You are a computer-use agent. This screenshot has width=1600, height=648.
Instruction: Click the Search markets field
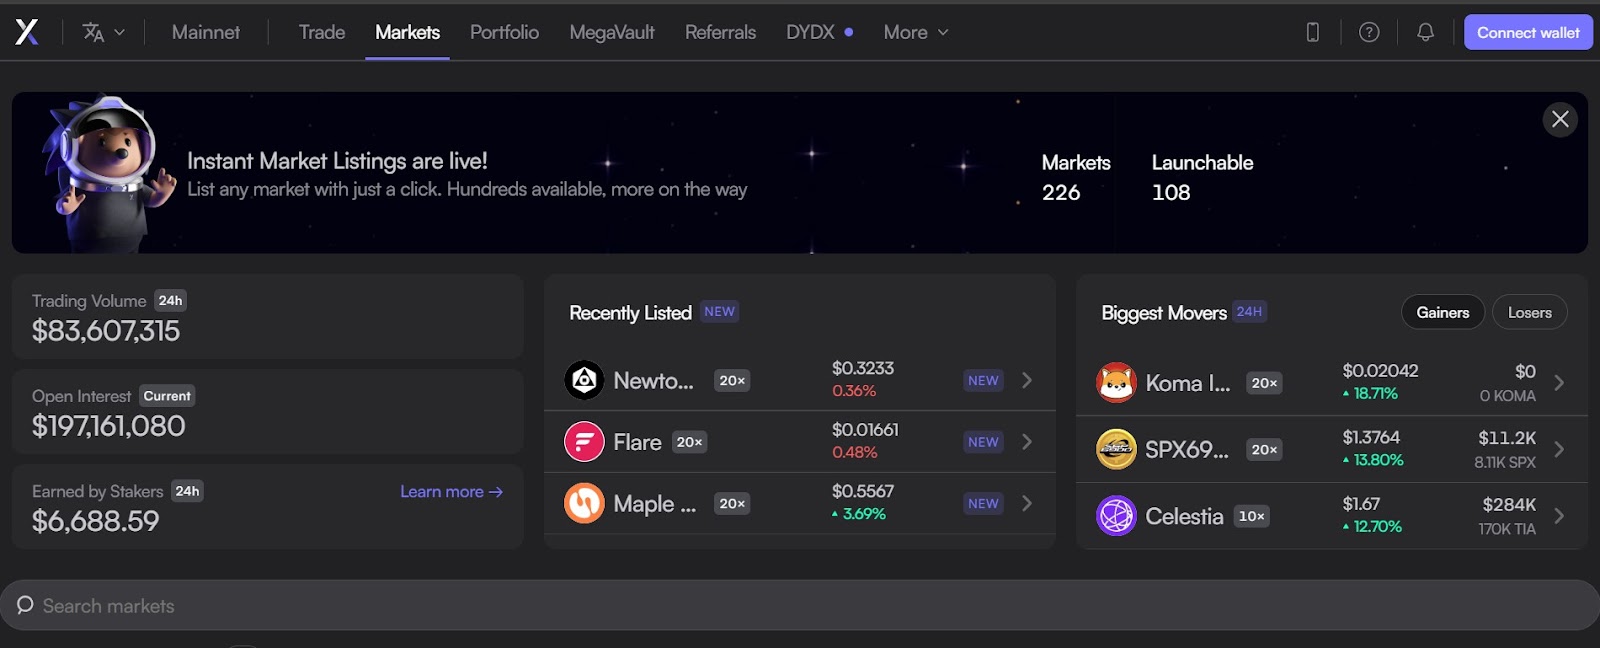click(x=800, y=605)
